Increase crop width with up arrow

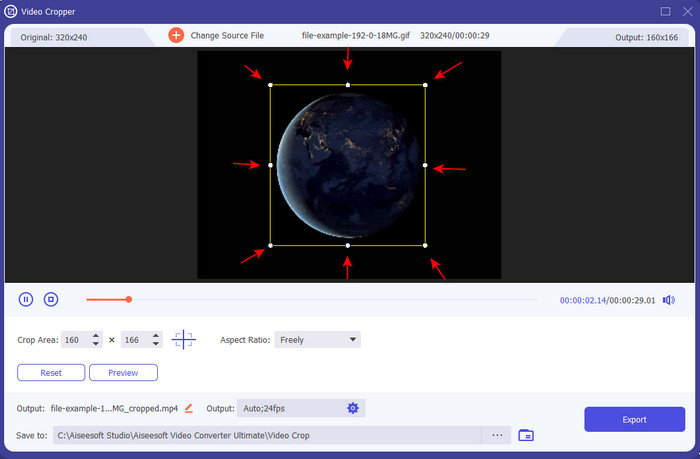[95, 336]
